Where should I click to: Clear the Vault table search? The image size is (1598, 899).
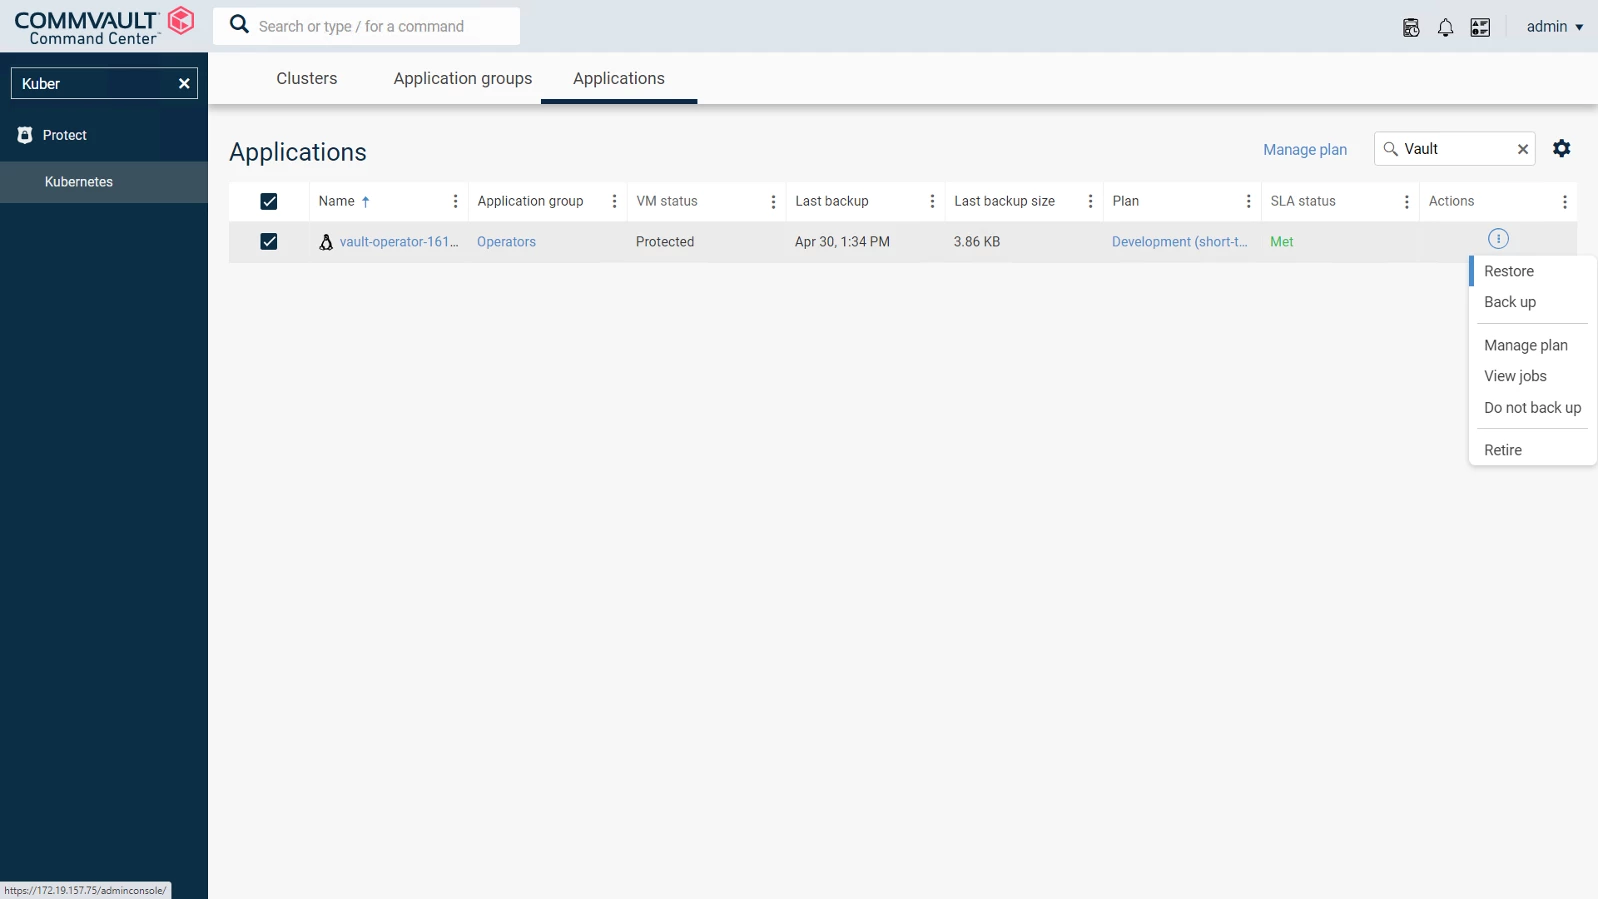[x=1523, y=149]
